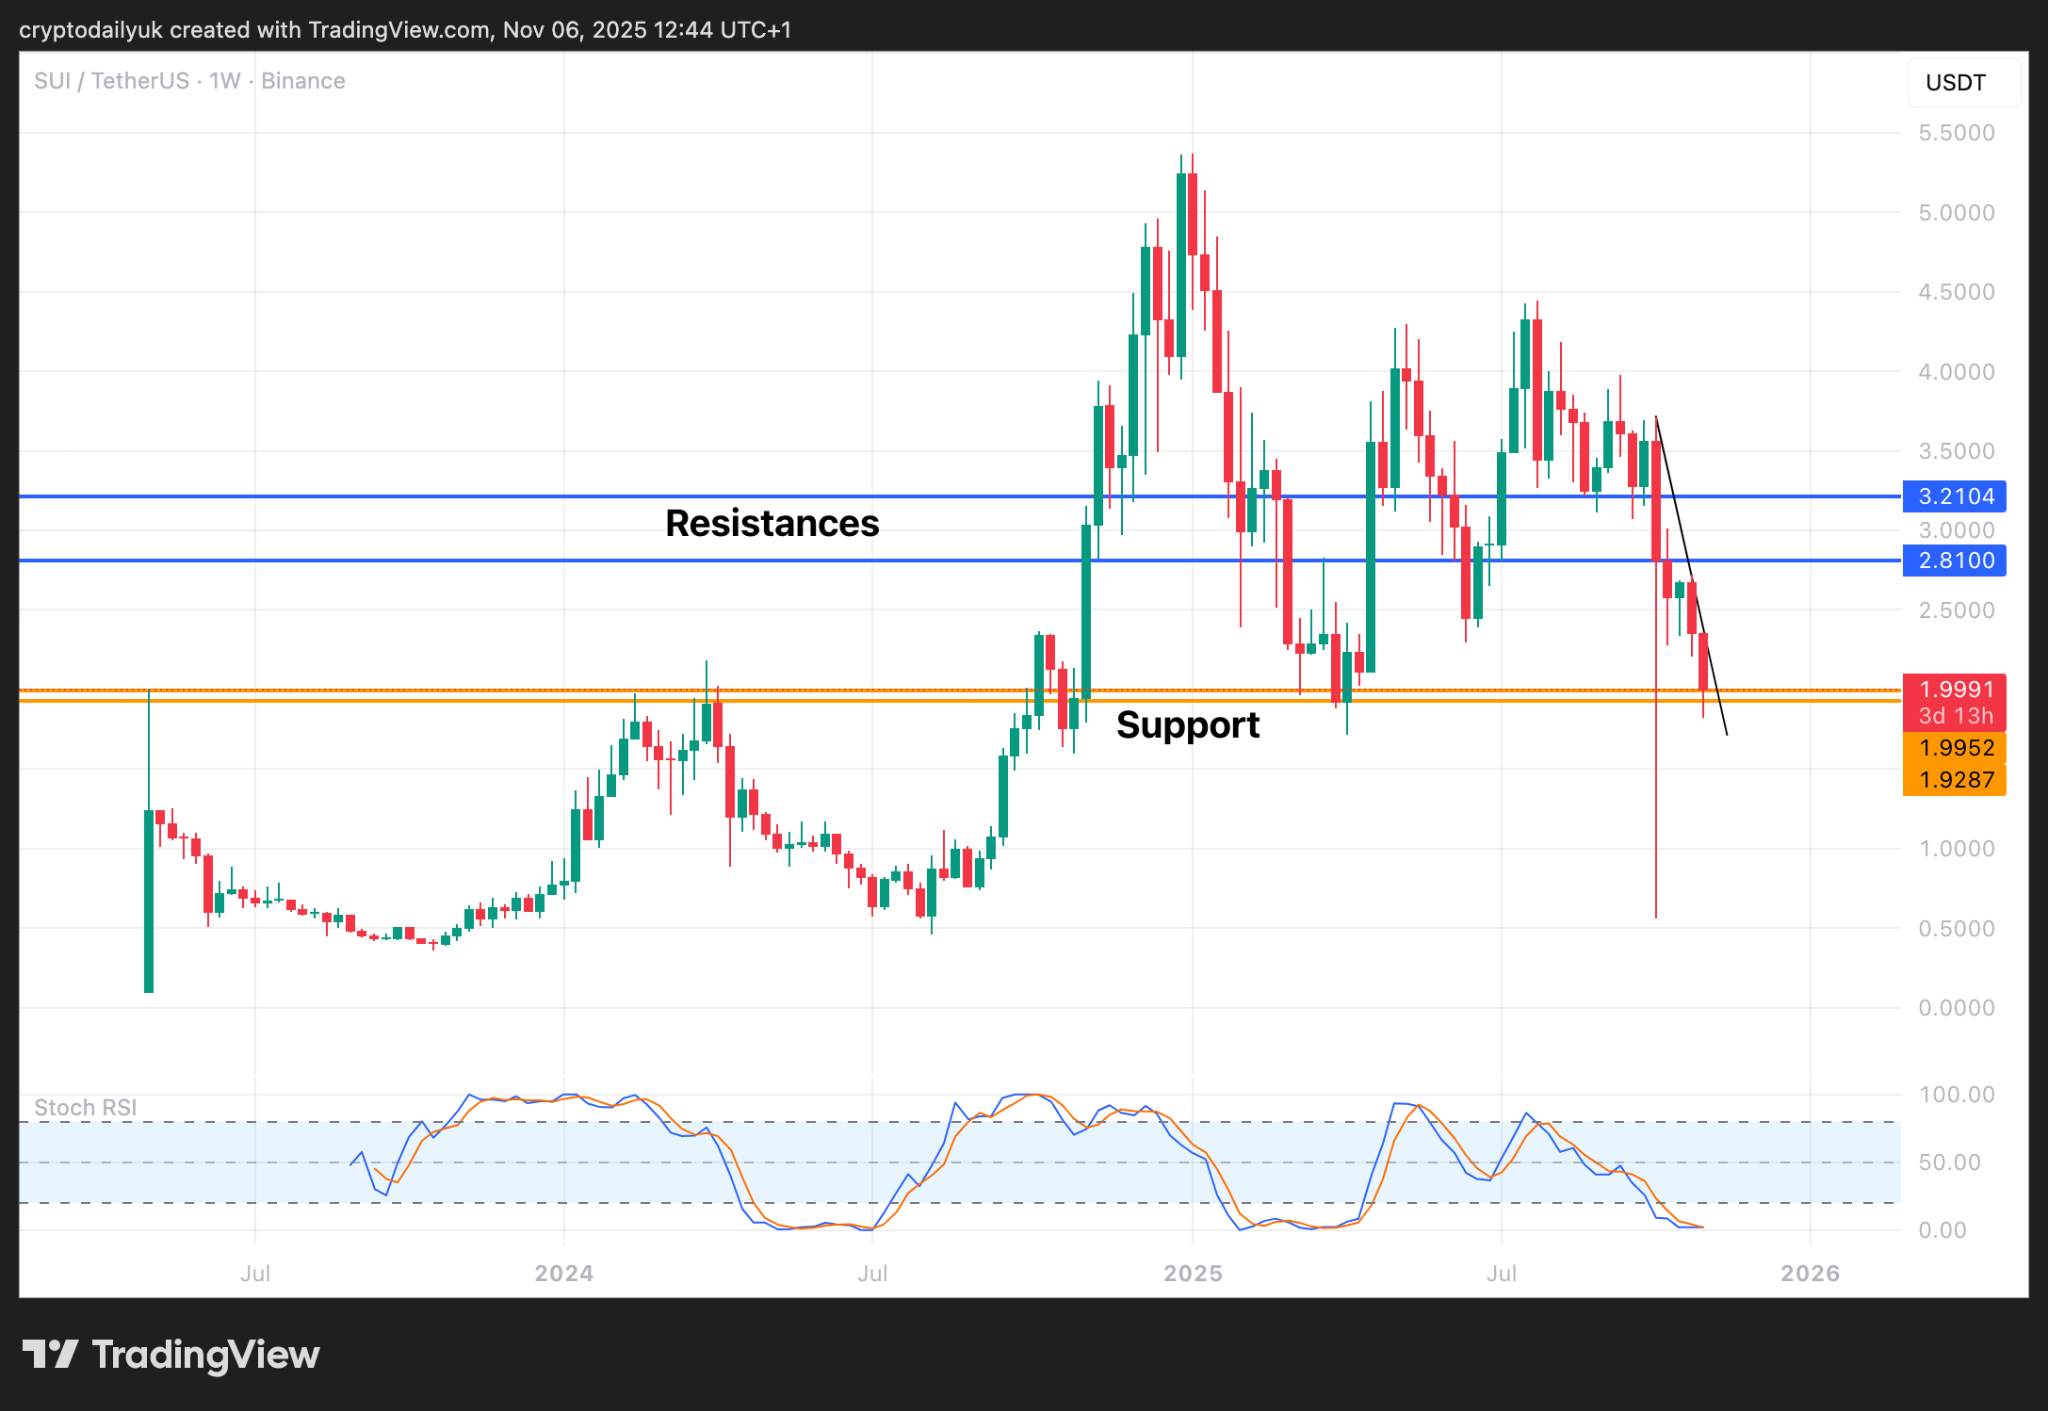Click the Resistances text annotation
2048x1411 pixels.
(x=773, y=523)
